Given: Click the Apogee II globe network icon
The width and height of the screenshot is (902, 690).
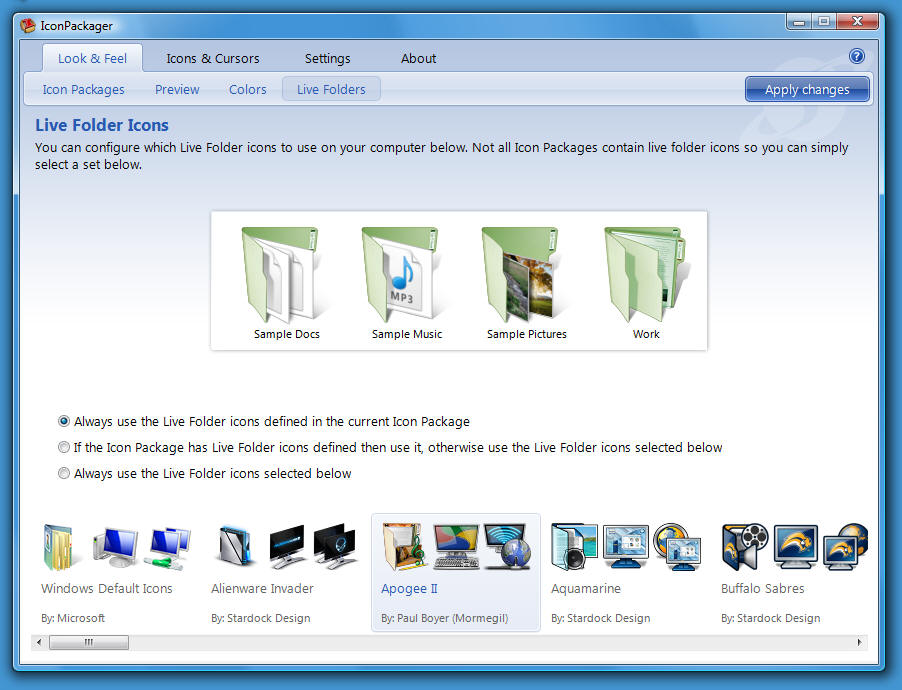Looking at the screenshot, I should (x=508, y=547).
